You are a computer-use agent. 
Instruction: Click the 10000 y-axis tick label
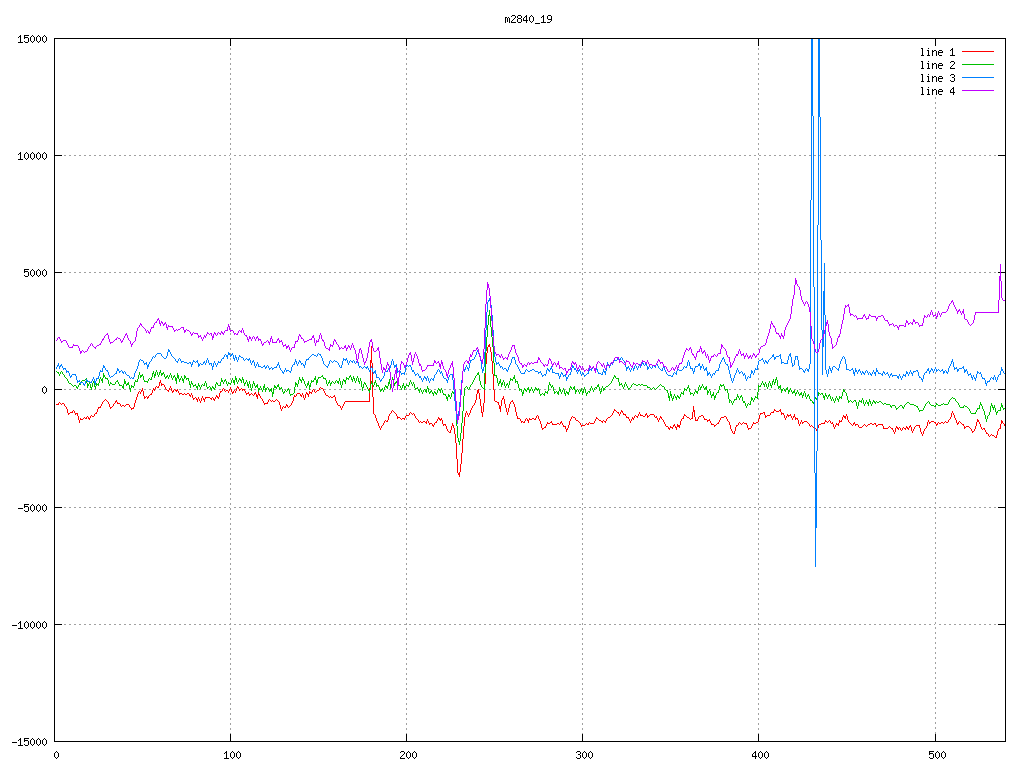pos(31,156)
